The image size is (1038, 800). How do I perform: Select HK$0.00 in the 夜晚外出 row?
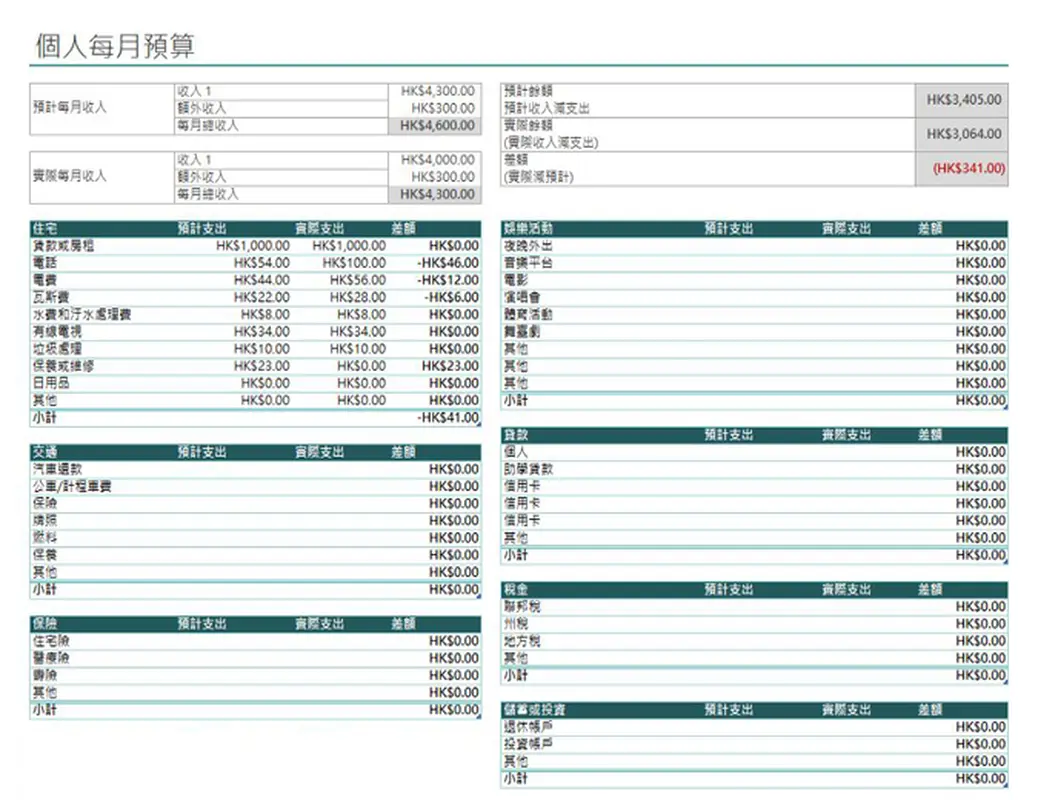tap(980, 246)
